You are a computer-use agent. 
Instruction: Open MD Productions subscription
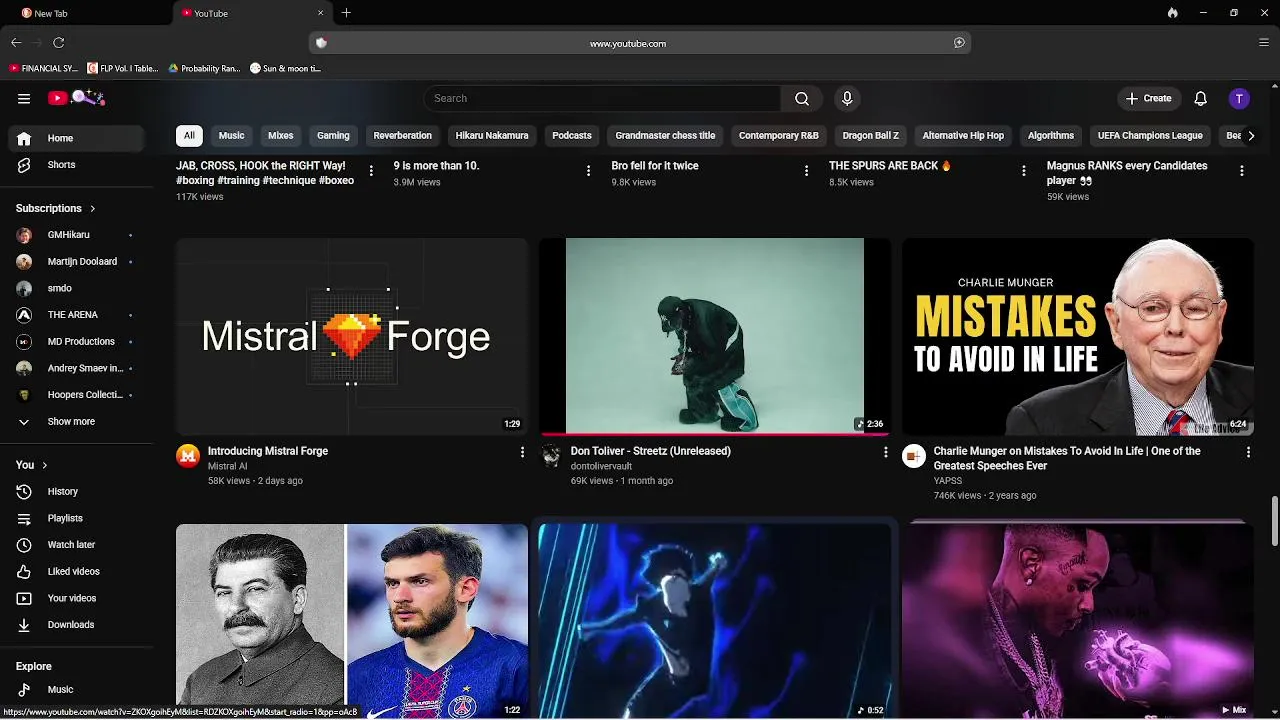[76, 341]
